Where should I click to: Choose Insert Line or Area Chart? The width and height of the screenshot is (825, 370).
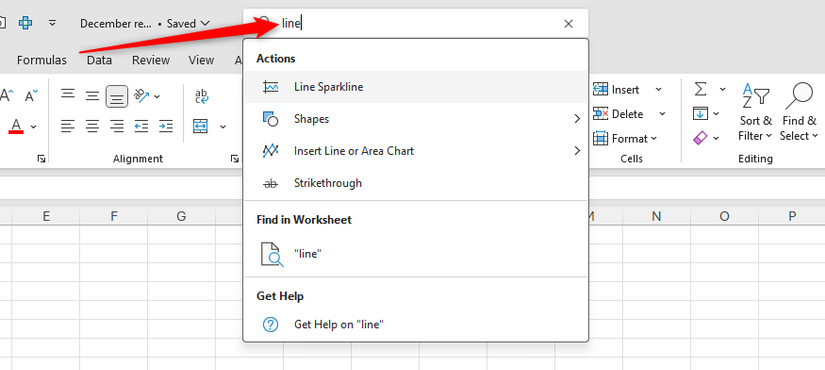415,151
